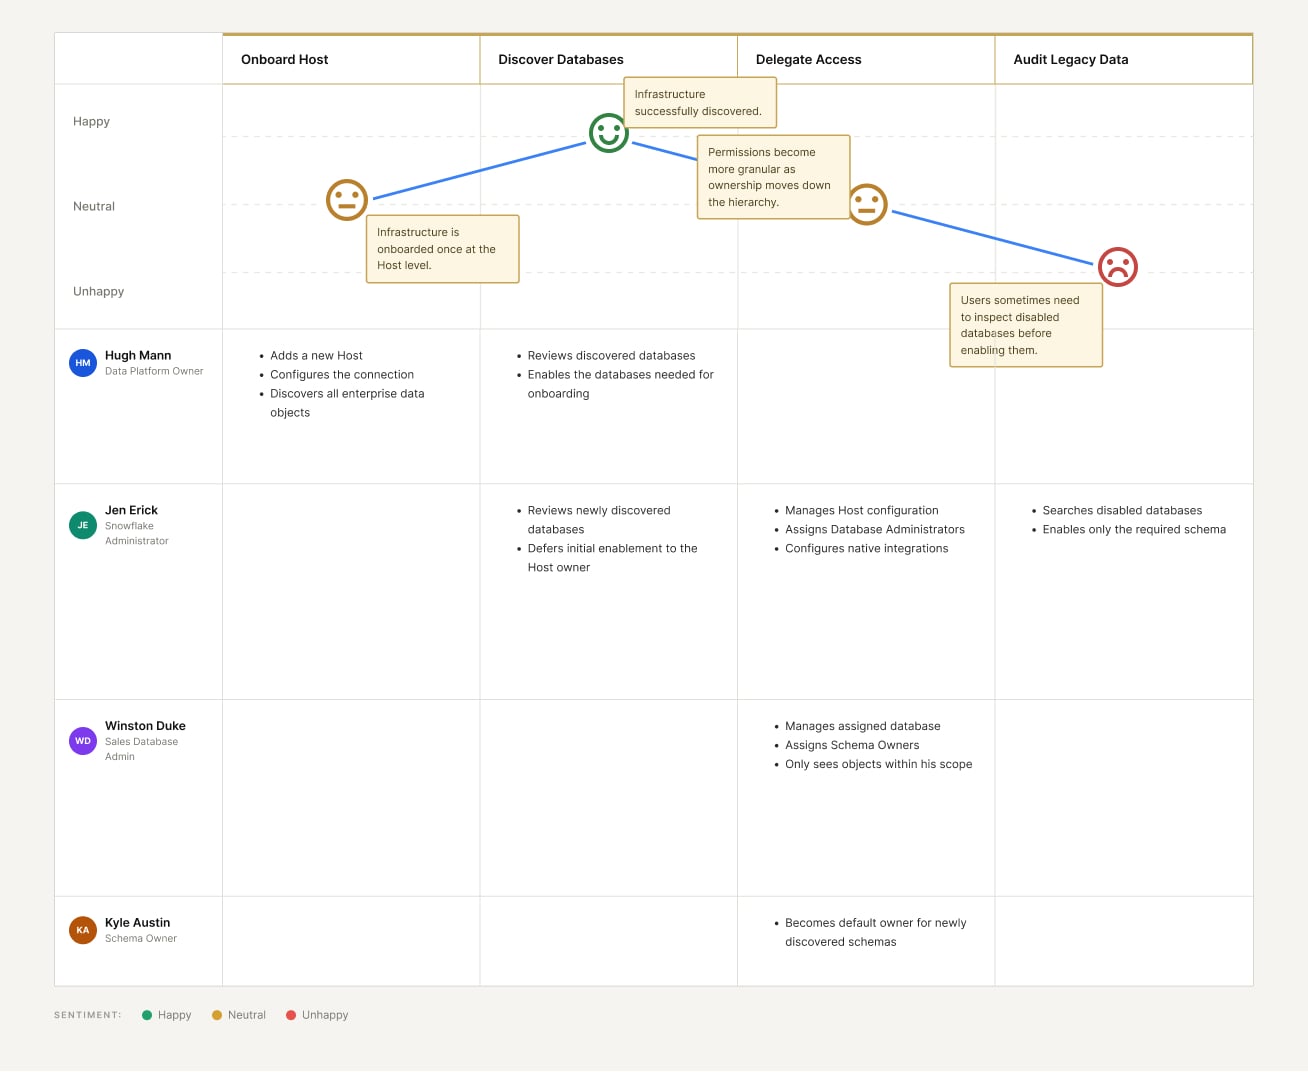Click the yellow Neutral legend dot

point(217,1015)
